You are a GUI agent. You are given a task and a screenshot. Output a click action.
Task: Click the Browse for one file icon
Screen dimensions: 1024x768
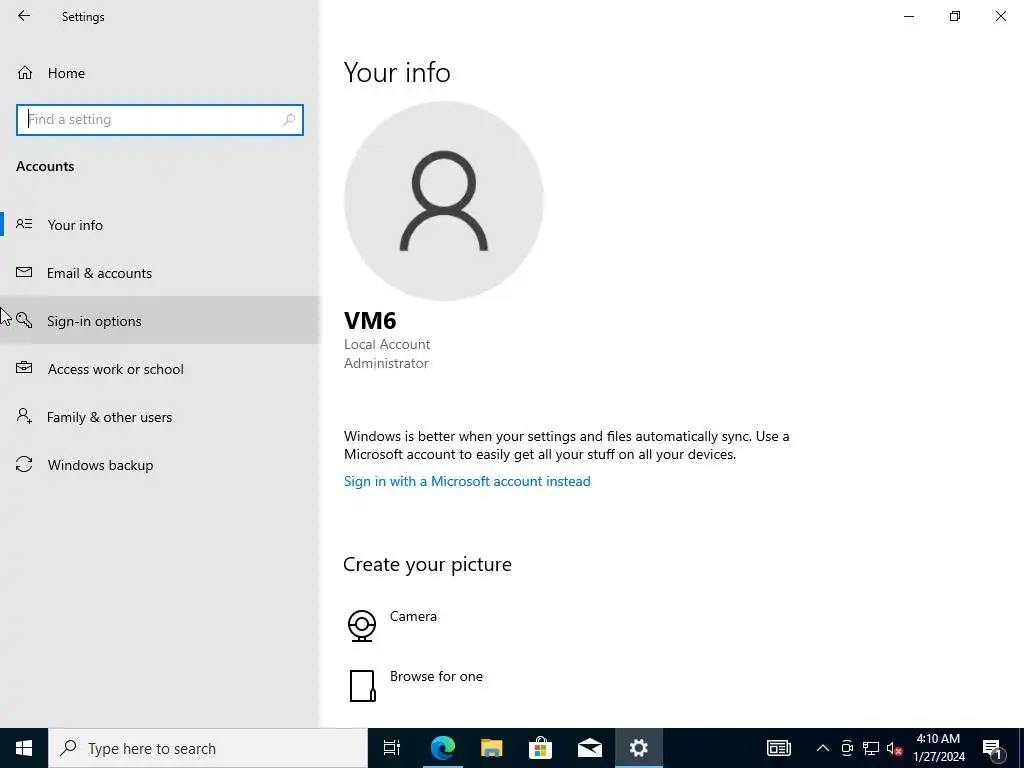coord(362,686)
